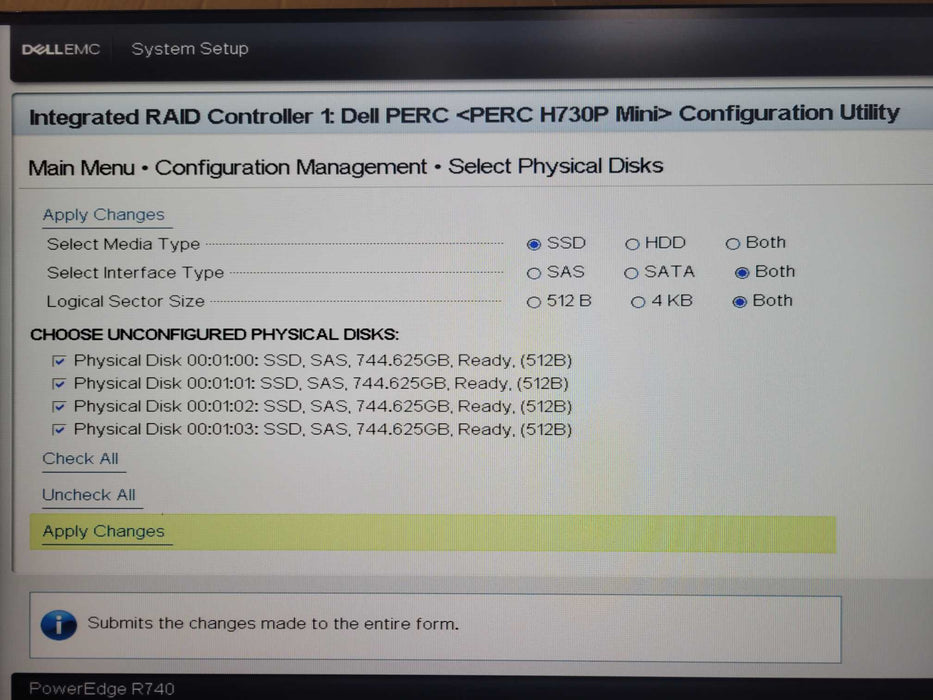Click the Uncheck All link
The width and height of the screenshot is (933, 700).
tap(89, 495)
